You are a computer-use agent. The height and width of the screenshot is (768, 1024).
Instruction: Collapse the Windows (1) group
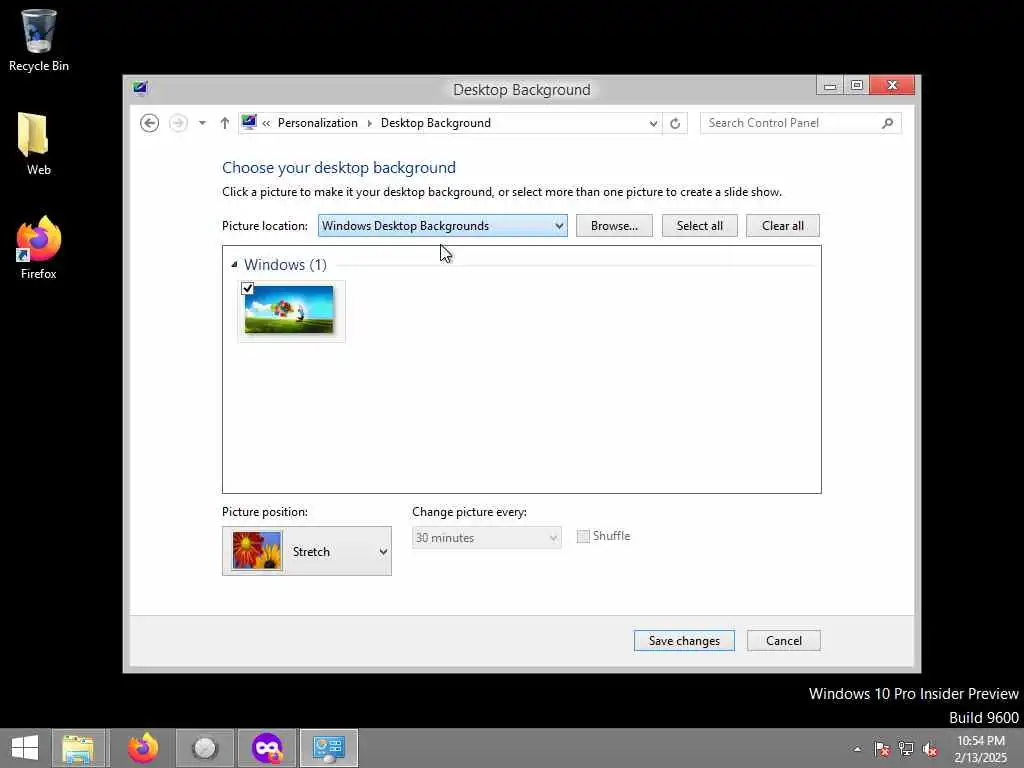(x=234, y=264)
